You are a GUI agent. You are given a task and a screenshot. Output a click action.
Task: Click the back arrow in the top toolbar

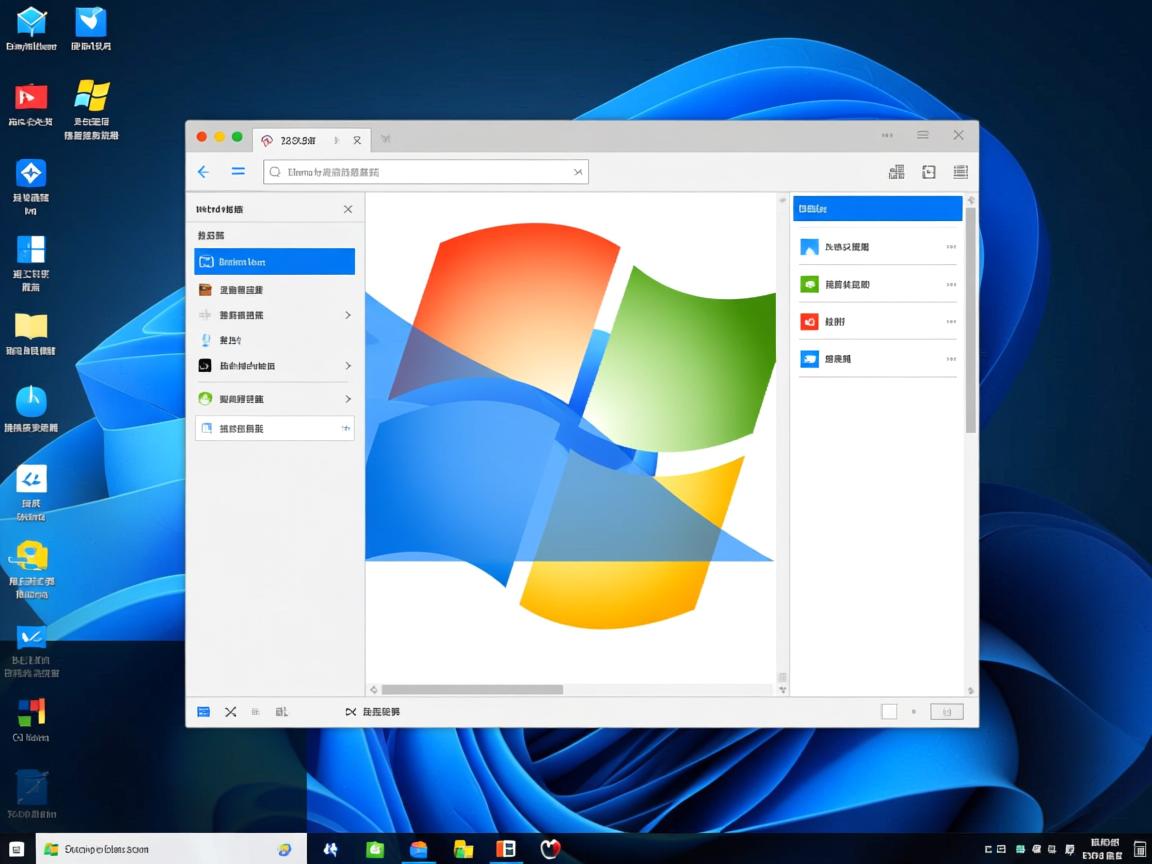pos(203,171)
